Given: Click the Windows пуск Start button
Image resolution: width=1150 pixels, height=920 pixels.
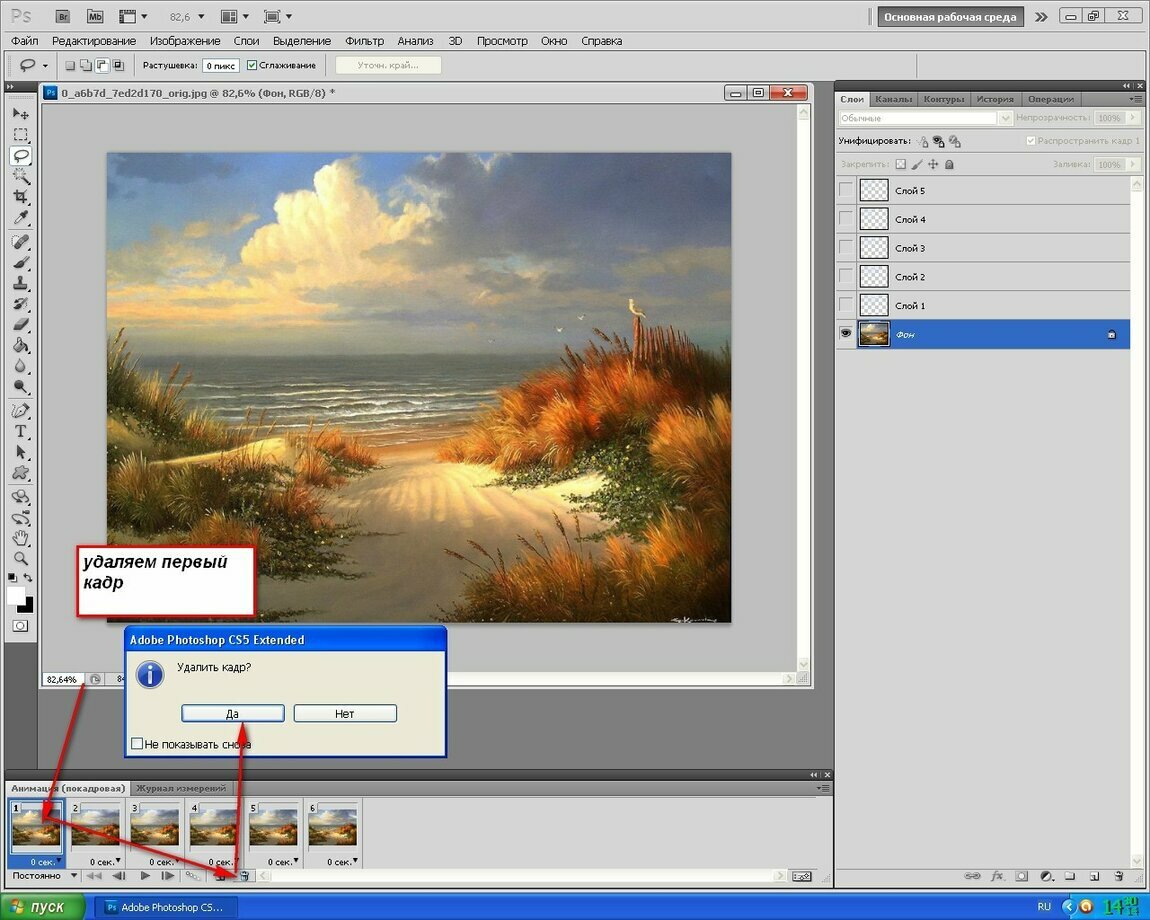Looking at the screenshot, I should click(43, 907).
